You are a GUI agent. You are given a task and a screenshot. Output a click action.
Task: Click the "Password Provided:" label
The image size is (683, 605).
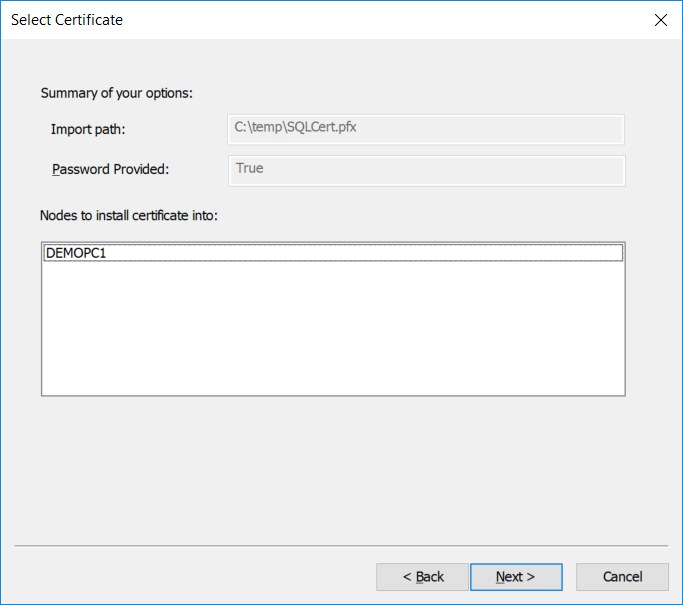[x=110, y=169]
